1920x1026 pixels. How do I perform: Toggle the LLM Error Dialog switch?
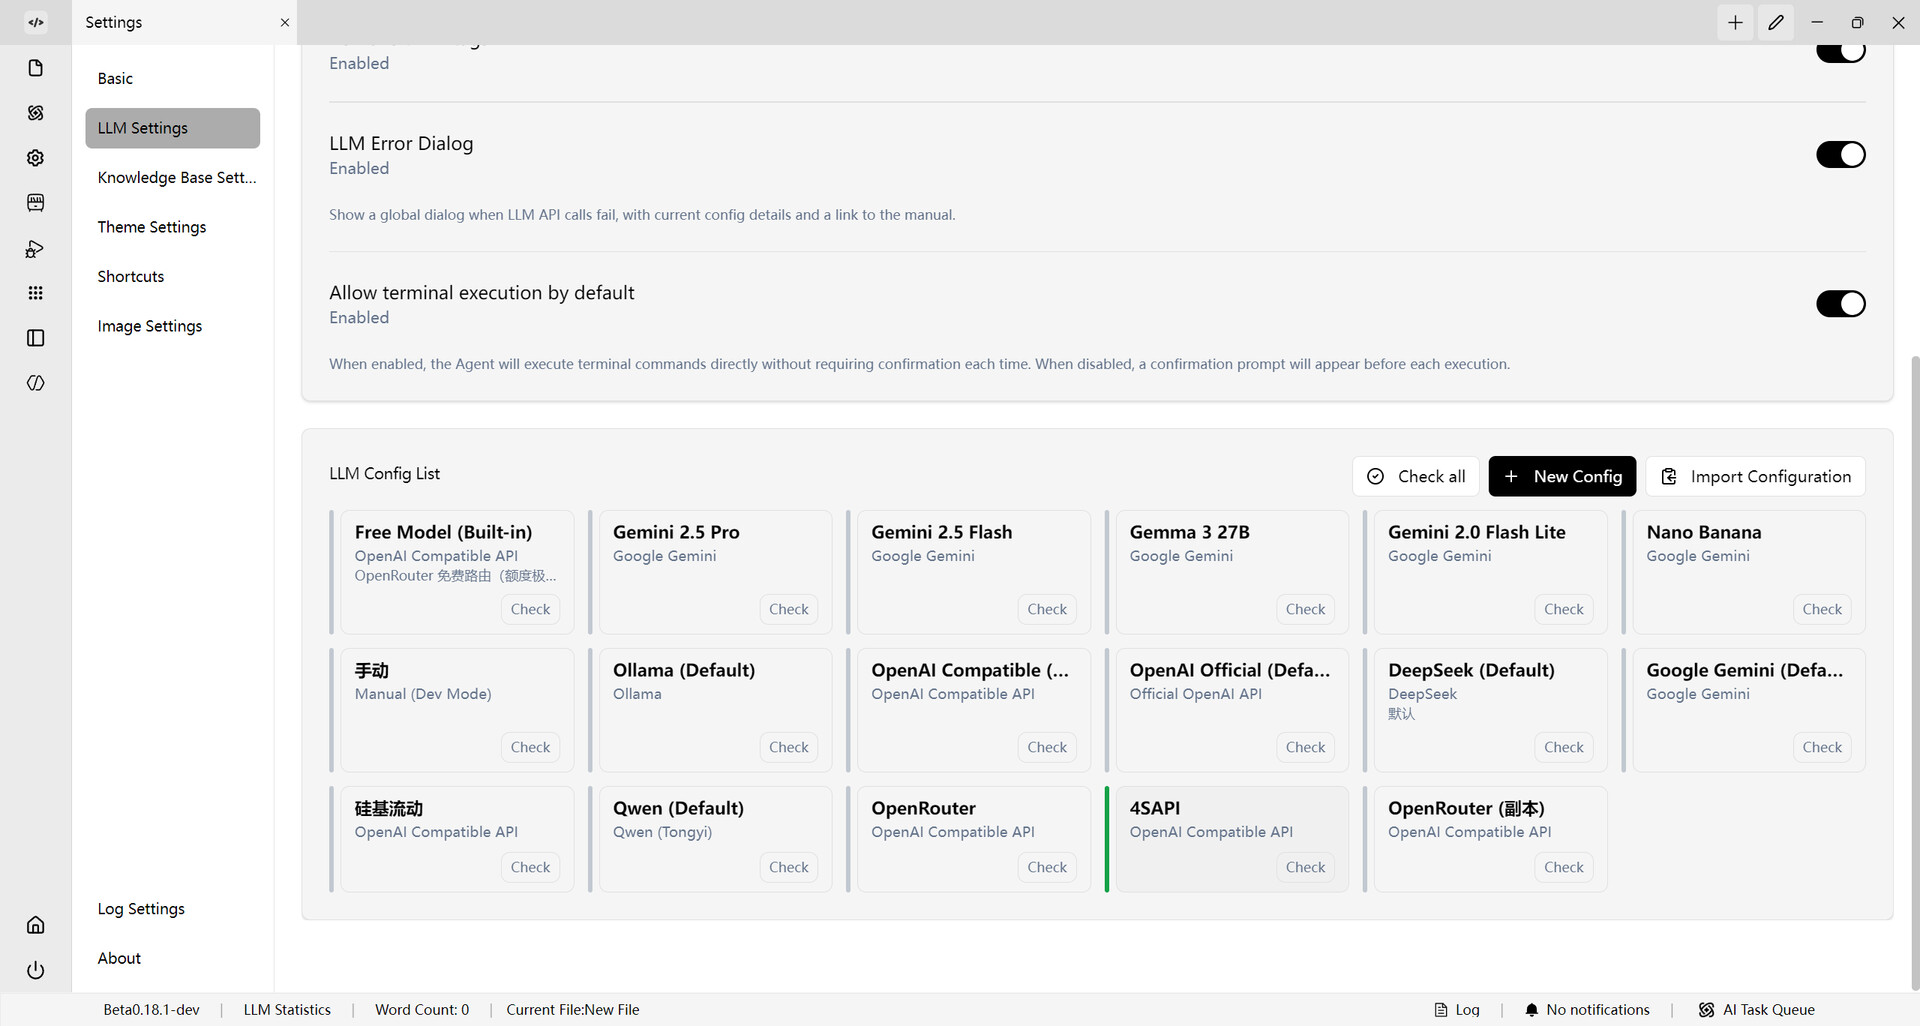(1840, 155)
